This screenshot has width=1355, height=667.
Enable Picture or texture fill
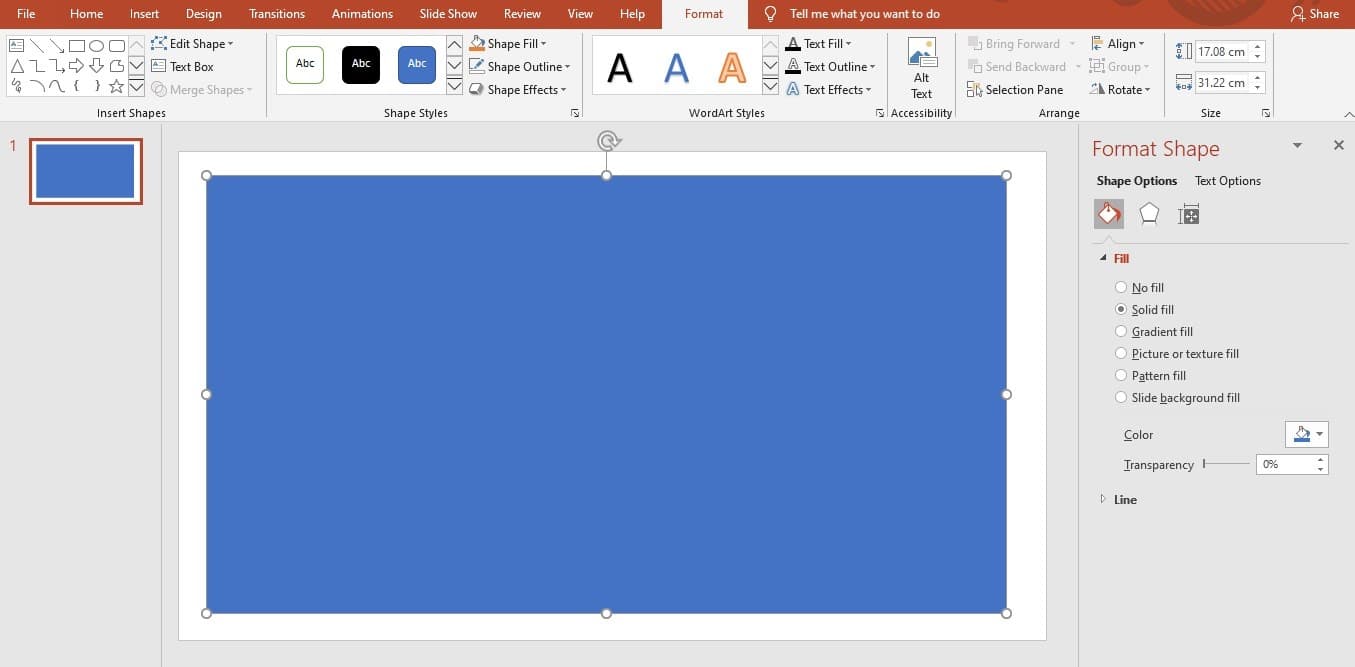pyautogui.click(x=1121, y=354)
